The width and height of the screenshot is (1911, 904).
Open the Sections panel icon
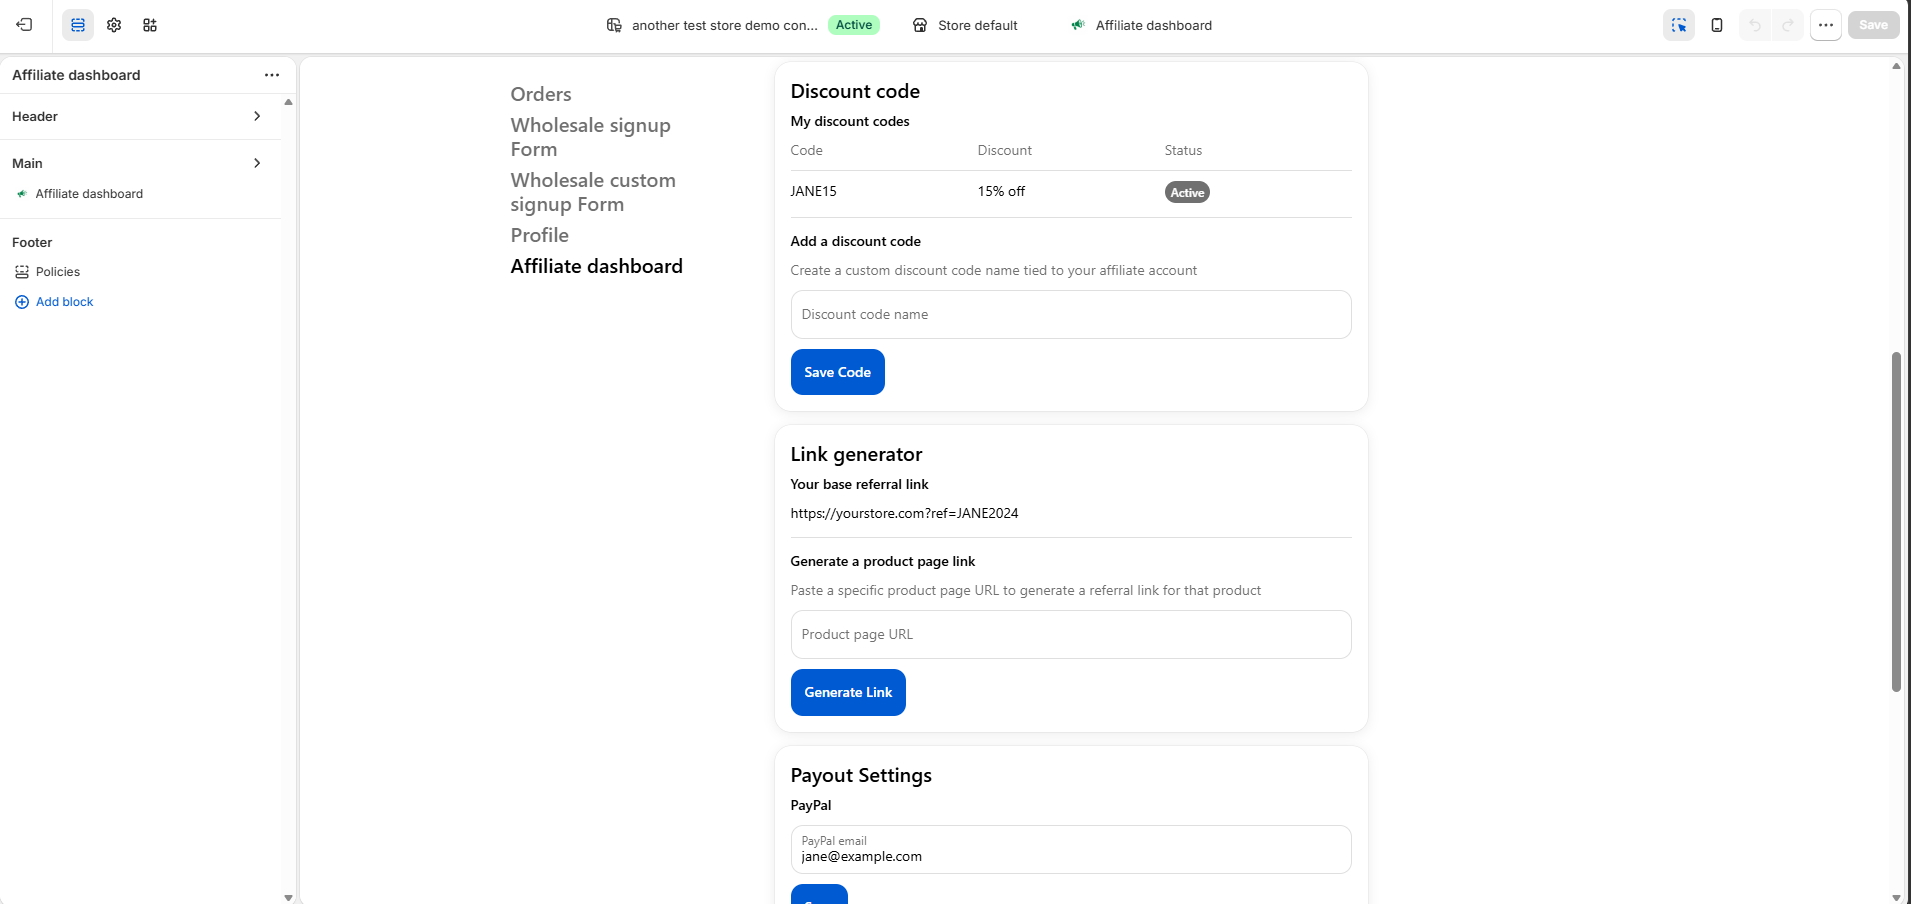pyautogui.click(x=78, y=25)
